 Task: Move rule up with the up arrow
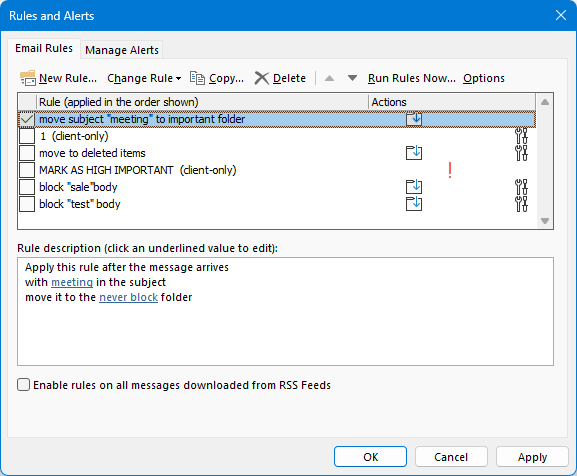pos(329,78)
